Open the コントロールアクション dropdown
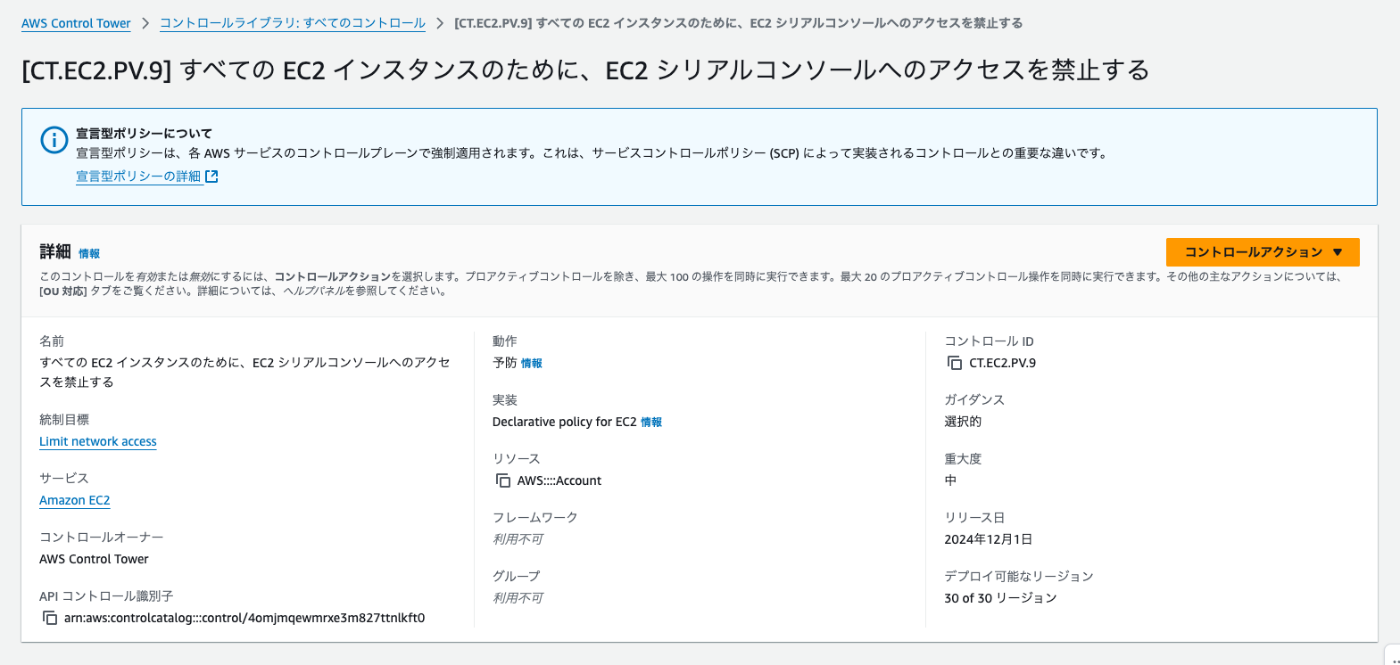Screen dimensions: 1400x665 (1262, 252)
